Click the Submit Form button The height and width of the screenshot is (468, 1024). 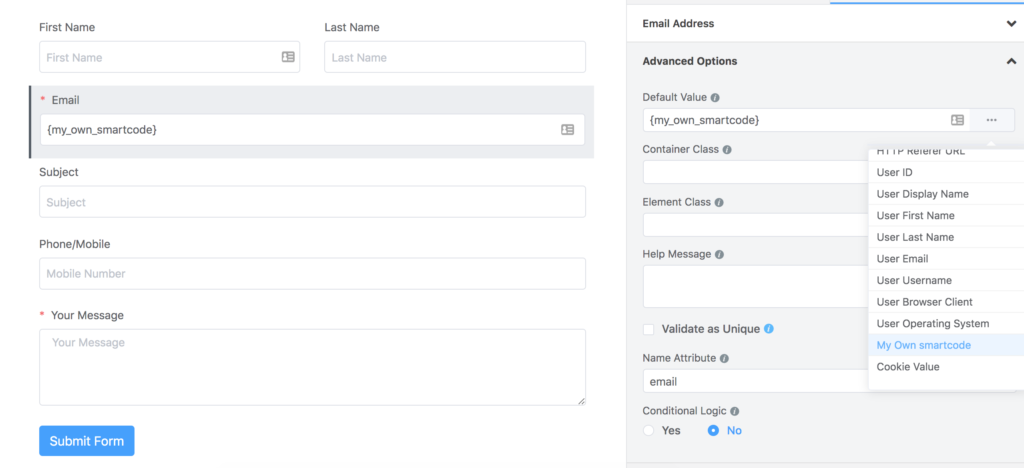point(86,441)
